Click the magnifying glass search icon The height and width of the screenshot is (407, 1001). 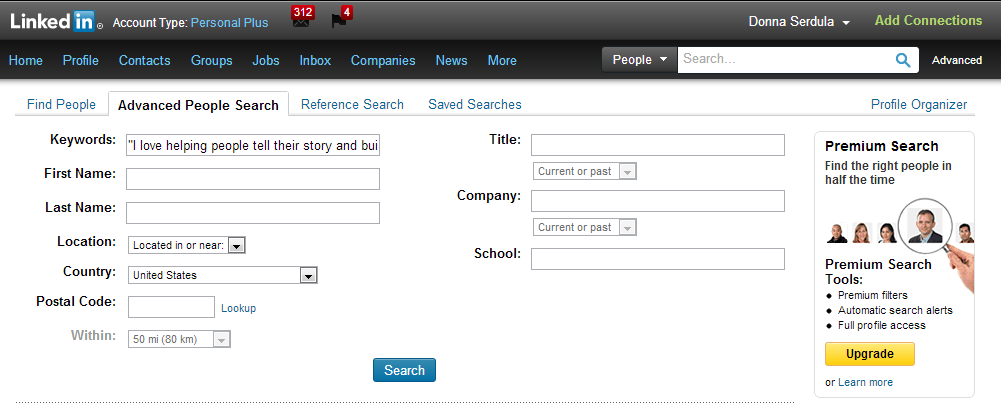[x=903, y=60]
